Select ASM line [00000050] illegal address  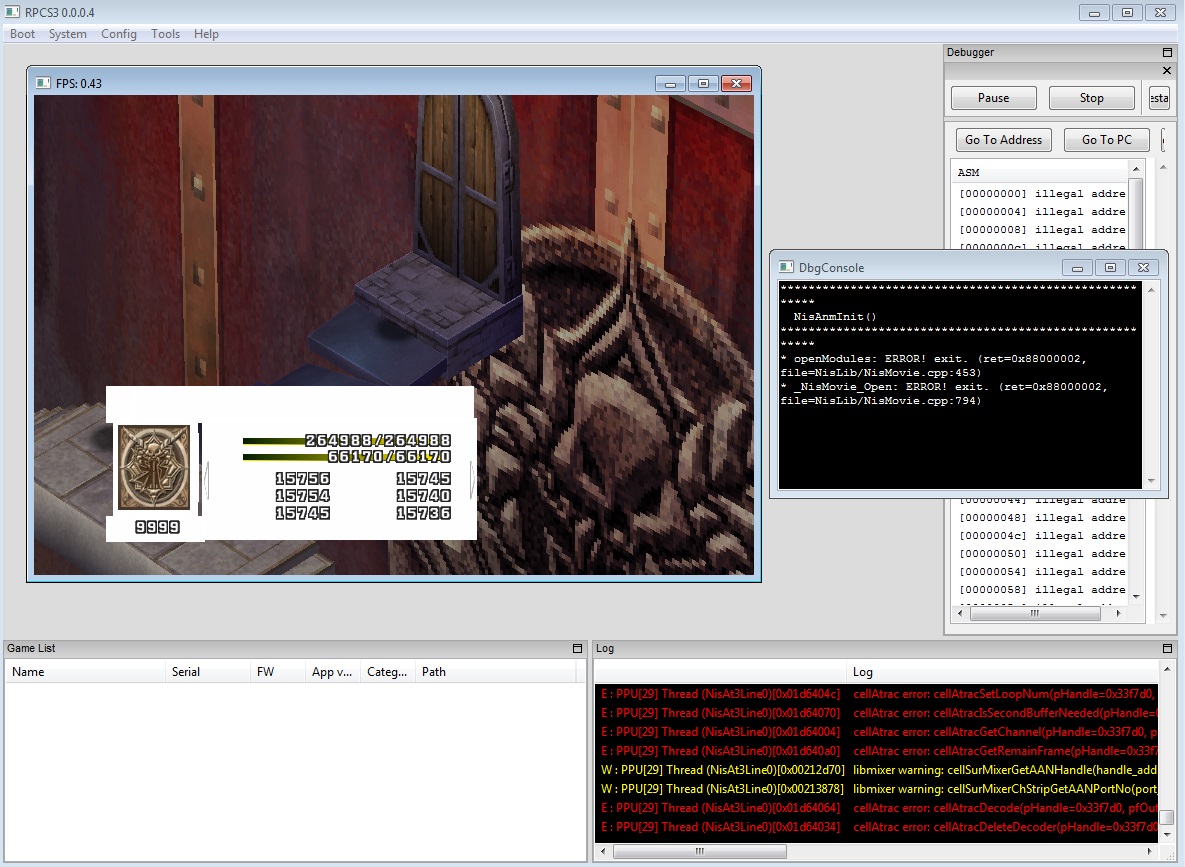(1041, 554)
